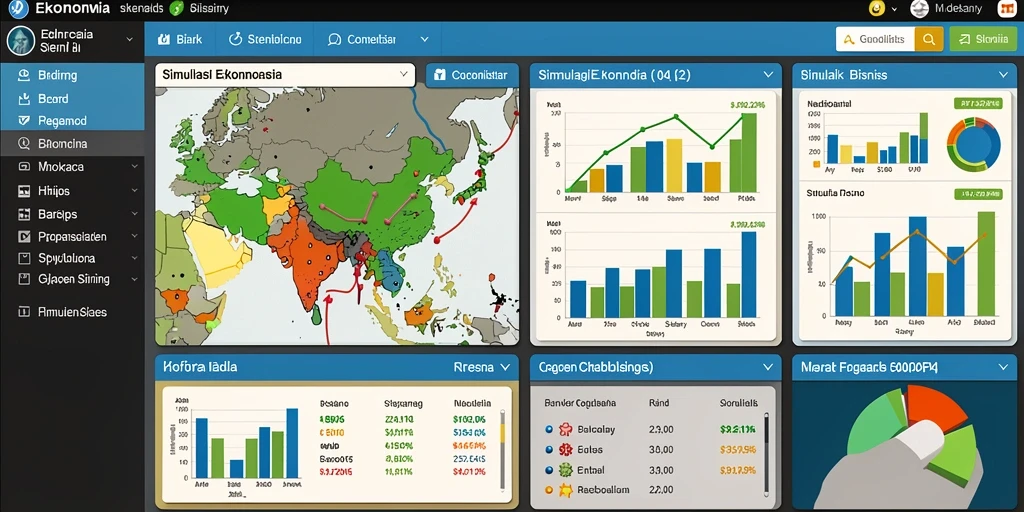Select the radio dot beside Entaal
This screenshot has height=512, width=1024.
click(549, 470)
